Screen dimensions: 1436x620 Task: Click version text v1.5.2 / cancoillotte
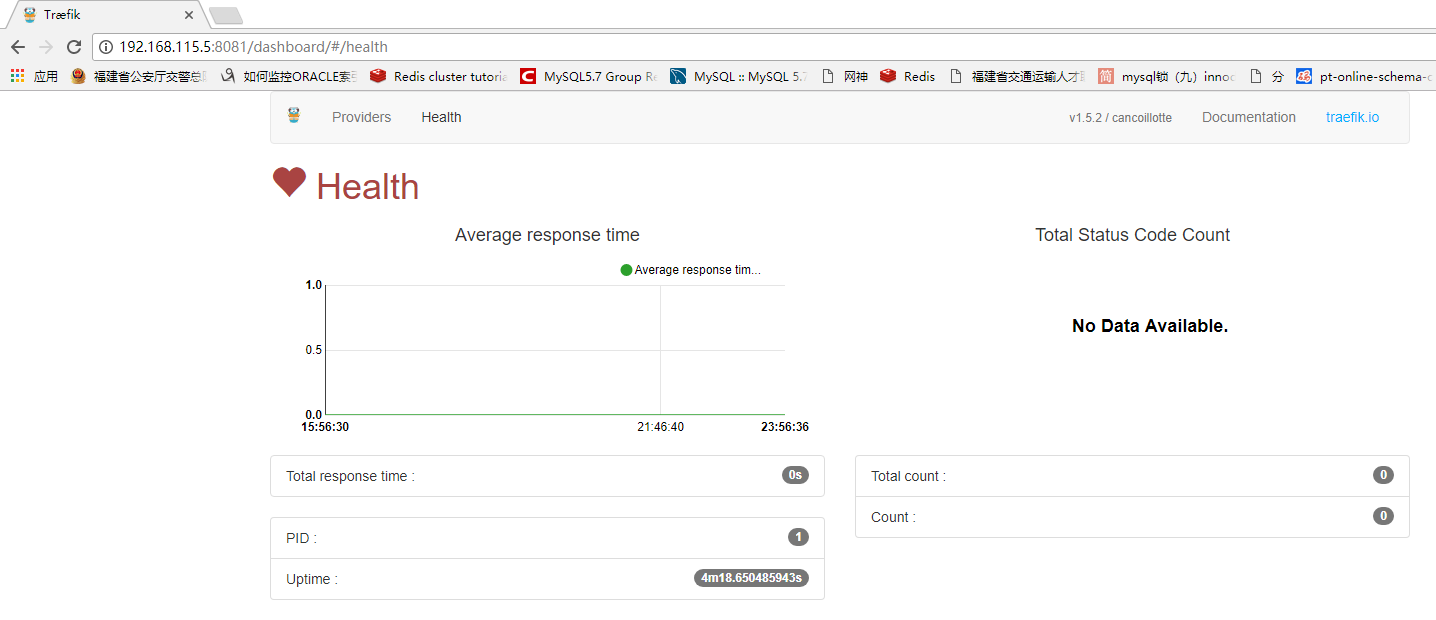tap(1120, 118)
